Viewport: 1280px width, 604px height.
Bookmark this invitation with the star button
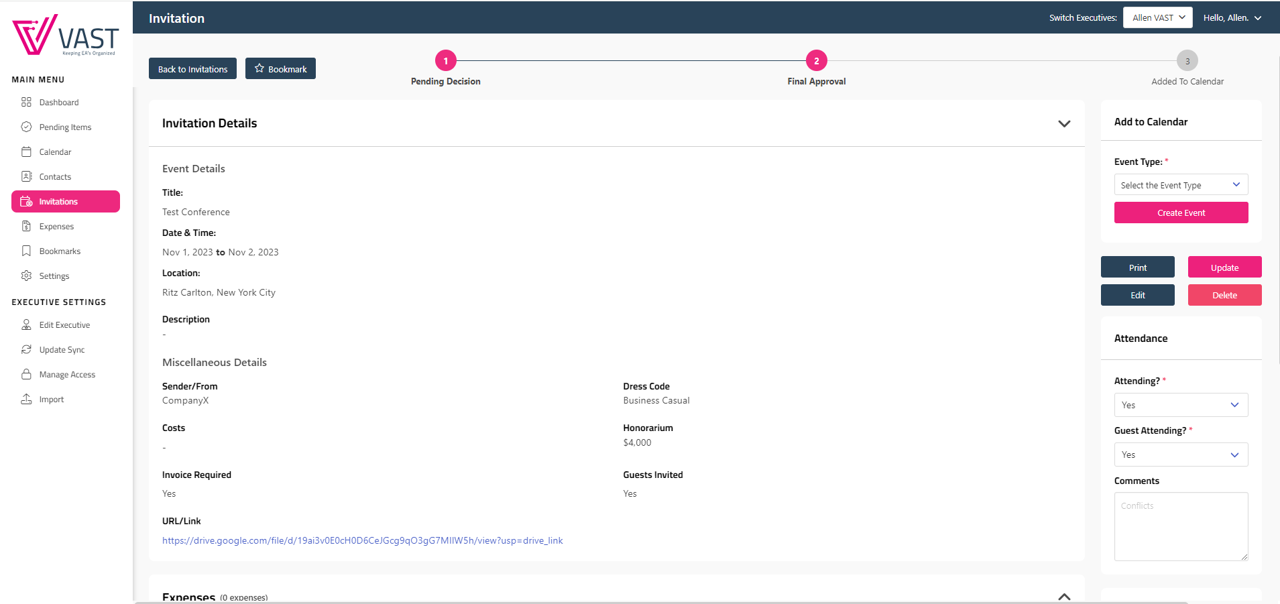click(280, 68)
